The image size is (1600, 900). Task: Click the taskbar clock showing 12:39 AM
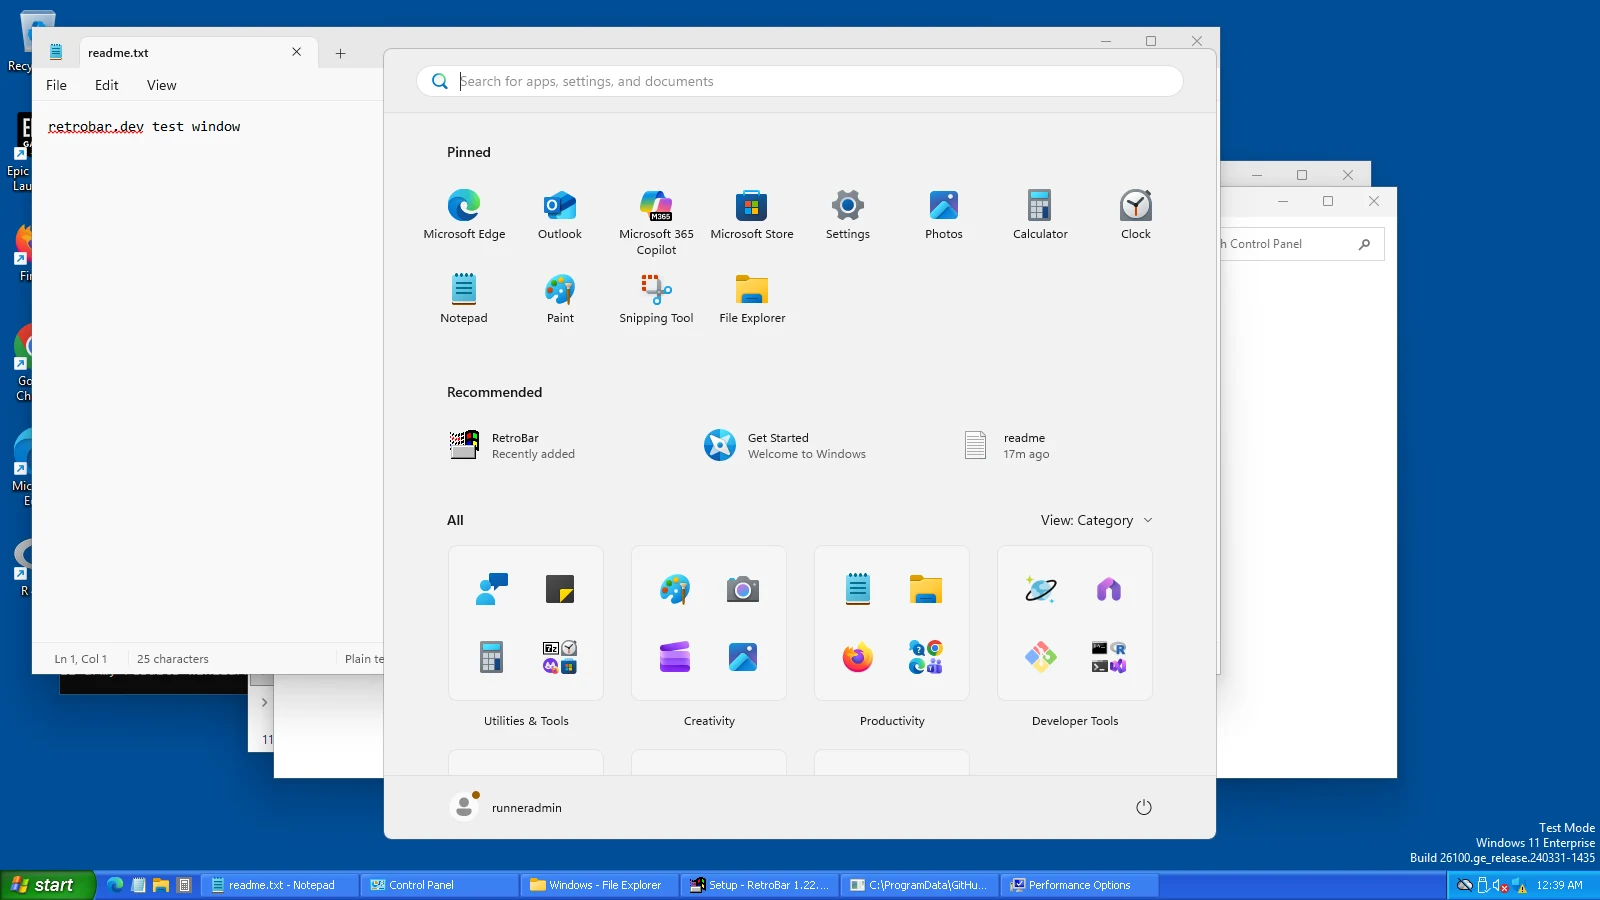tap(1559, 885)
